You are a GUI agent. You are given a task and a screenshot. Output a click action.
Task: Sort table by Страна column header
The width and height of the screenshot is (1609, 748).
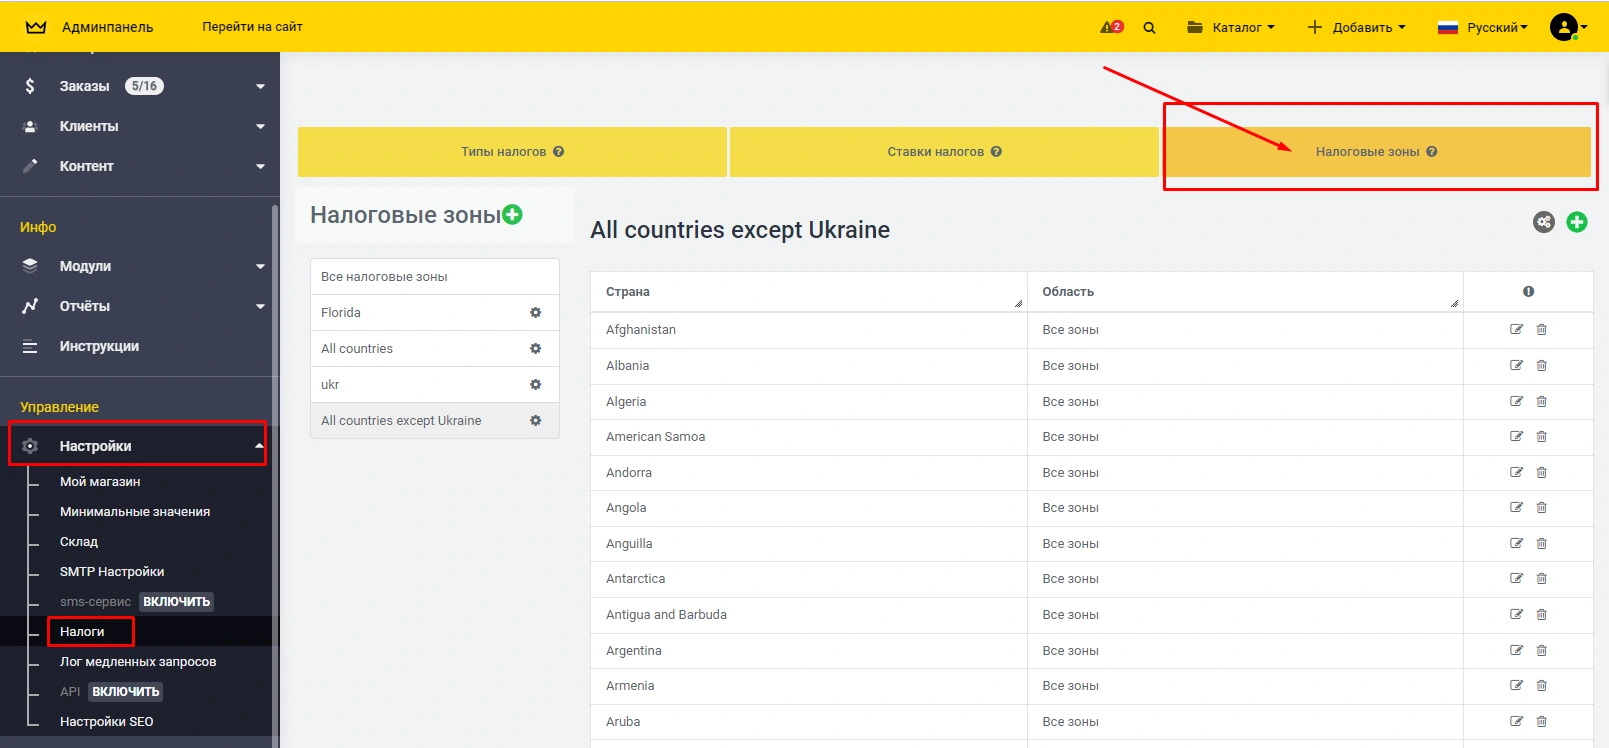coord(628,292)
